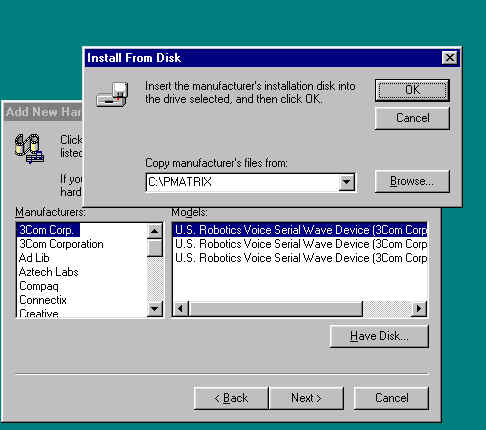Click Manufacturers list scroll up arrow
The height and width of the screenshot is (430, 486).
click(x=155, y=231)
